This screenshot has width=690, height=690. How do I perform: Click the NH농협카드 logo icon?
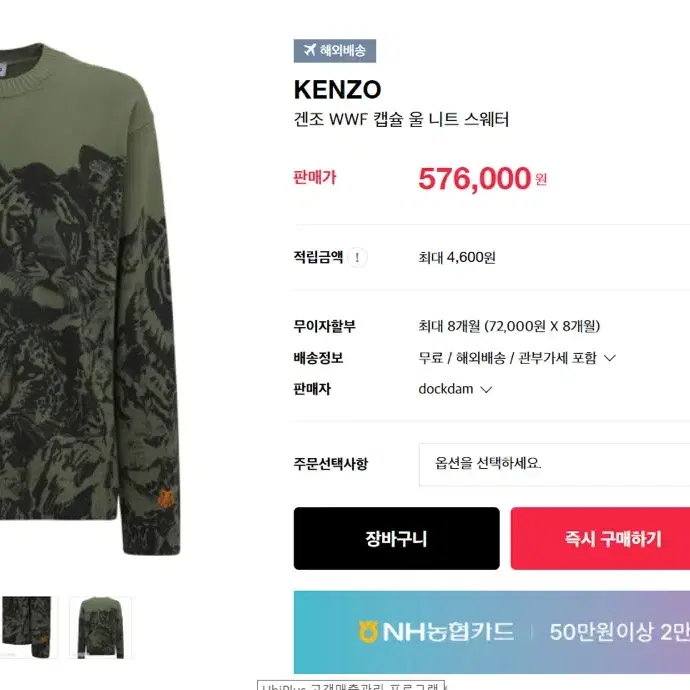point(368,632)
